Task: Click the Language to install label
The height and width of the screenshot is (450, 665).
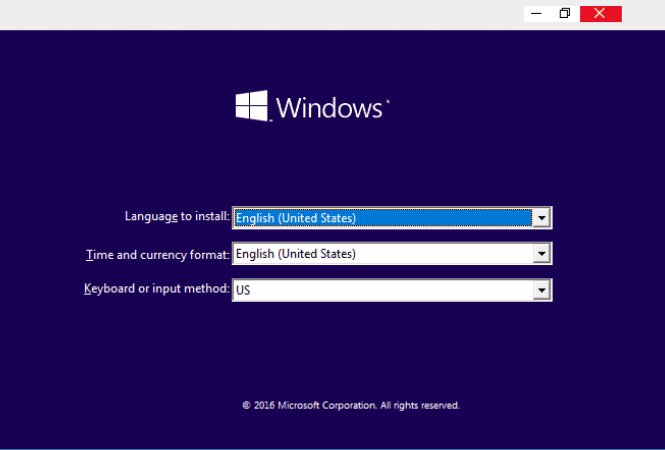Action: tap(177, 216)
